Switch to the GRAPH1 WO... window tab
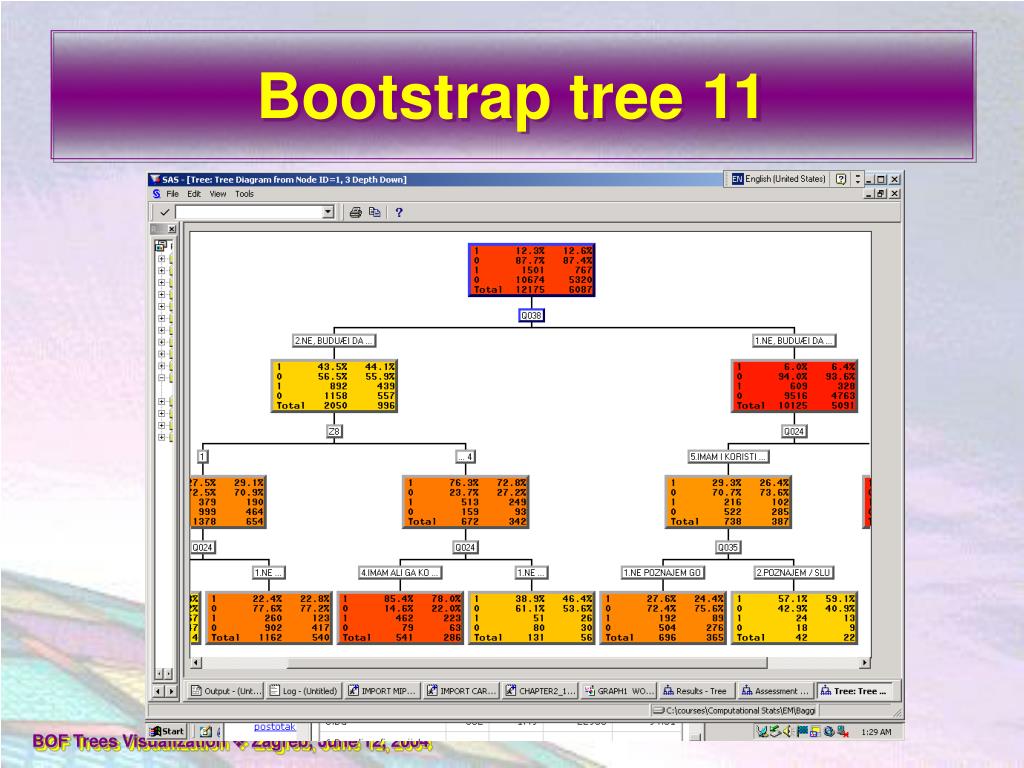The height and width of the screenshot is (768, 1024). [618, 691]
